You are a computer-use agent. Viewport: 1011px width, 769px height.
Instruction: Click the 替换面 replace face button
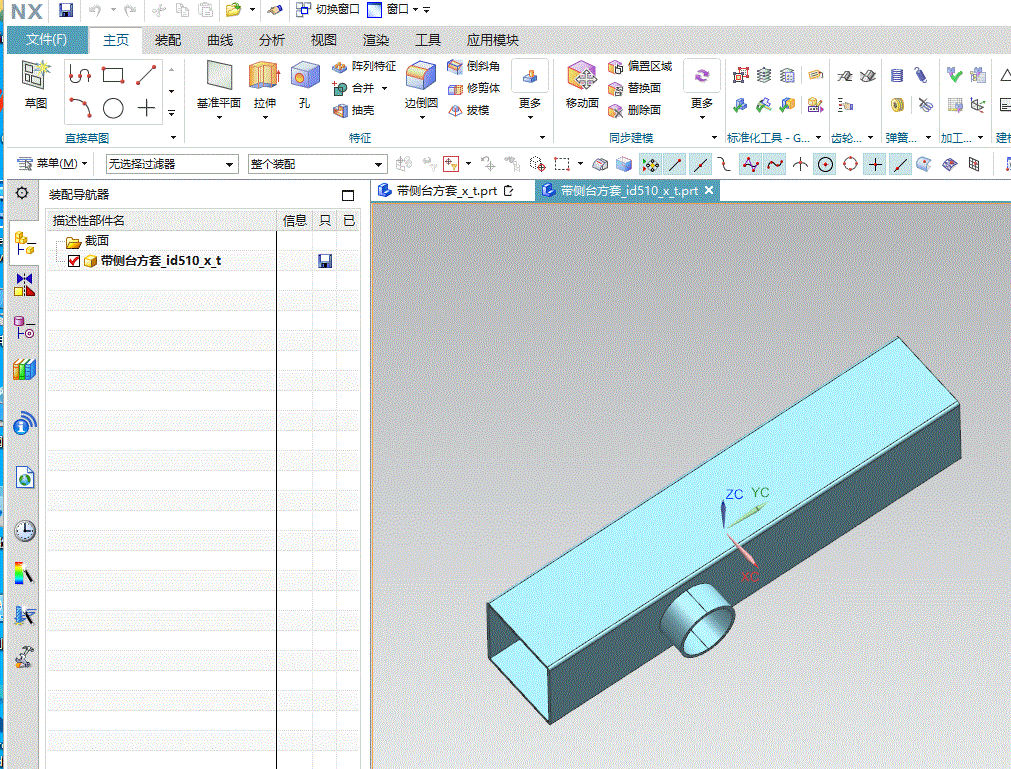pyautogui.click(x=634, y=88)
